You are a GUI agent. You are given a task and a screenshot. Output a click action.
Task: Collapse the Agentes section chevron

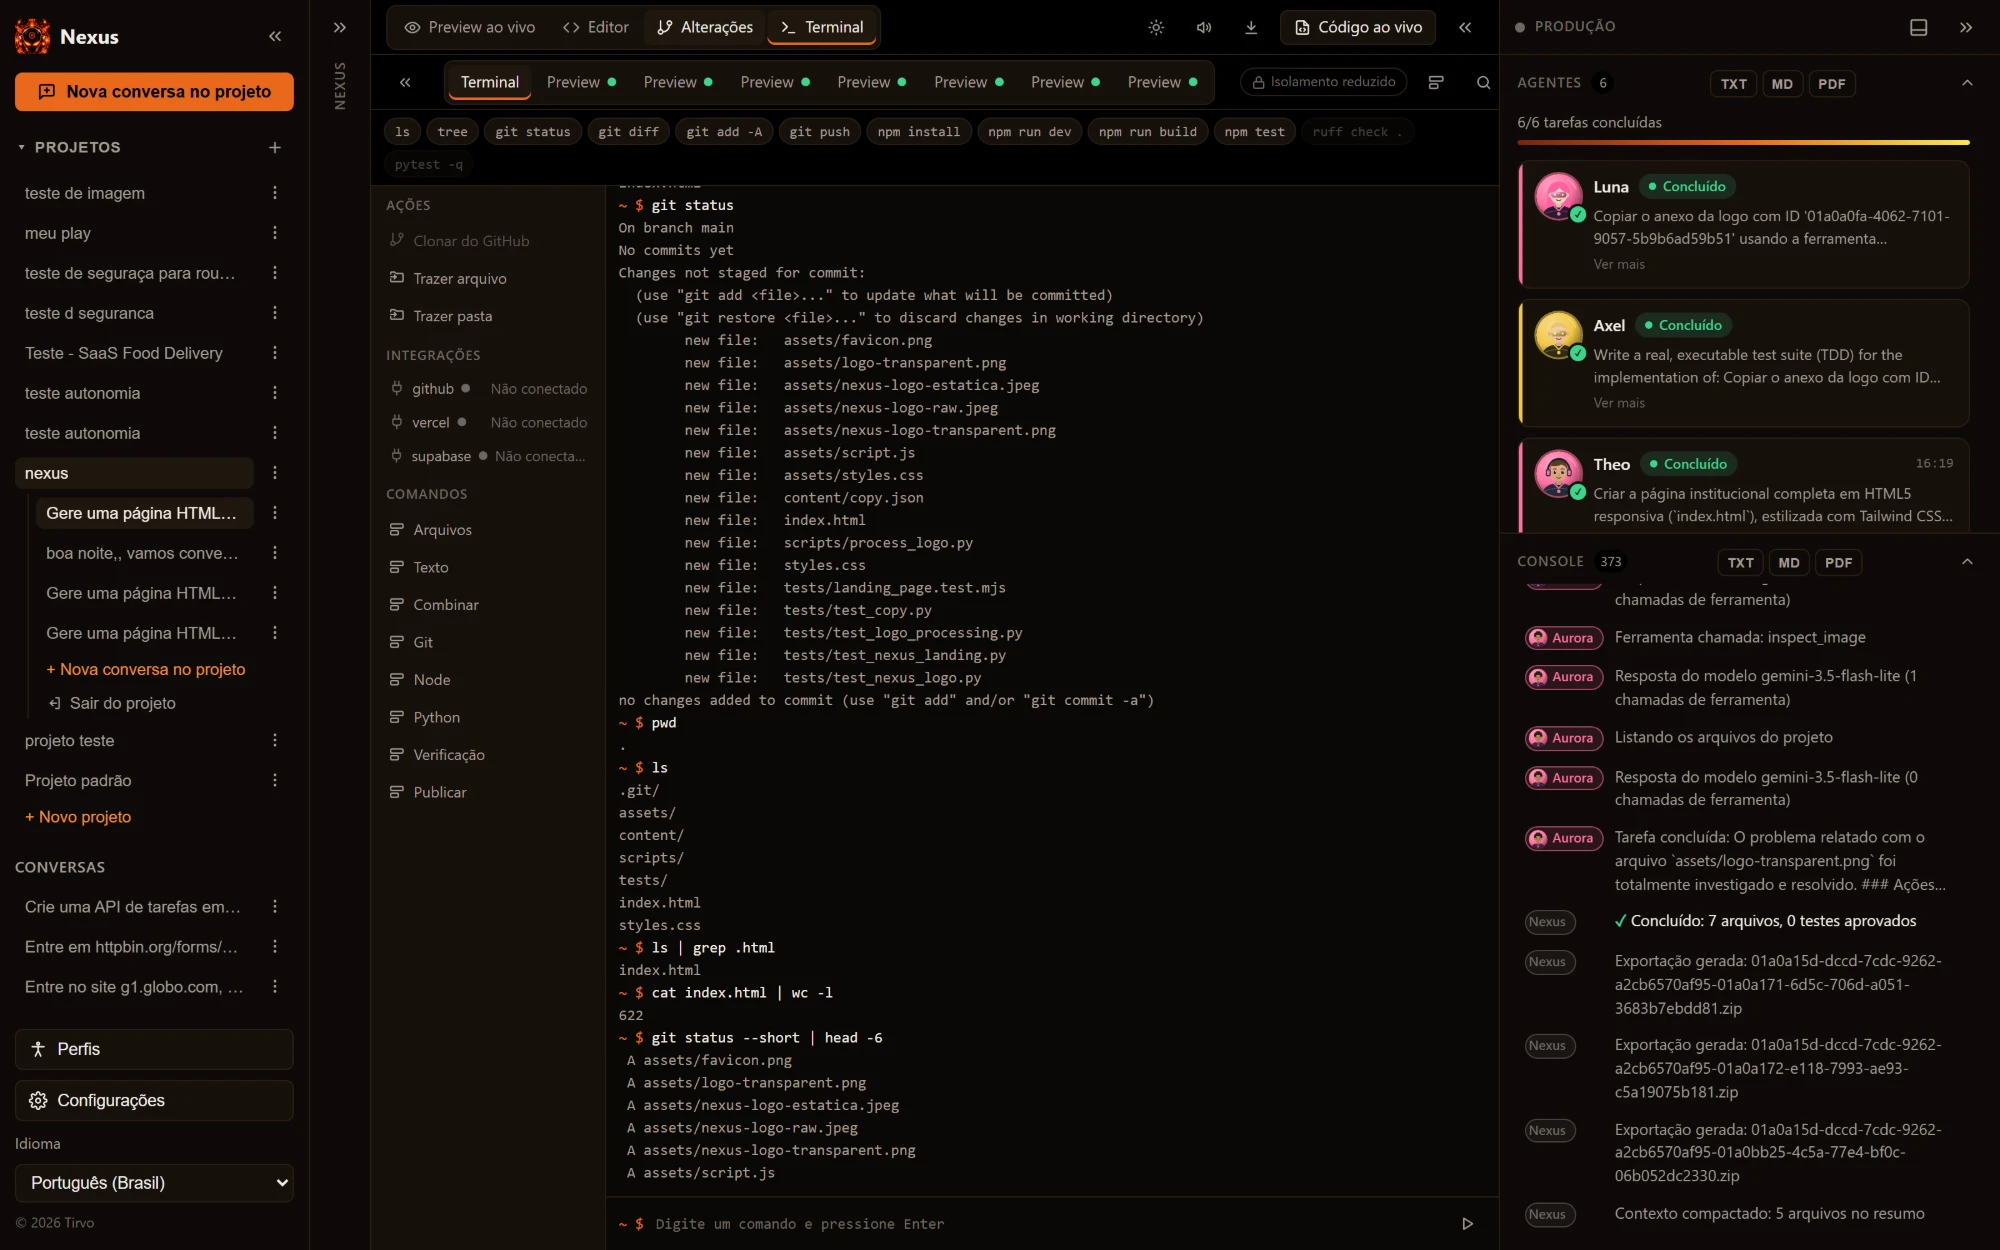[x=1967, y=83]
